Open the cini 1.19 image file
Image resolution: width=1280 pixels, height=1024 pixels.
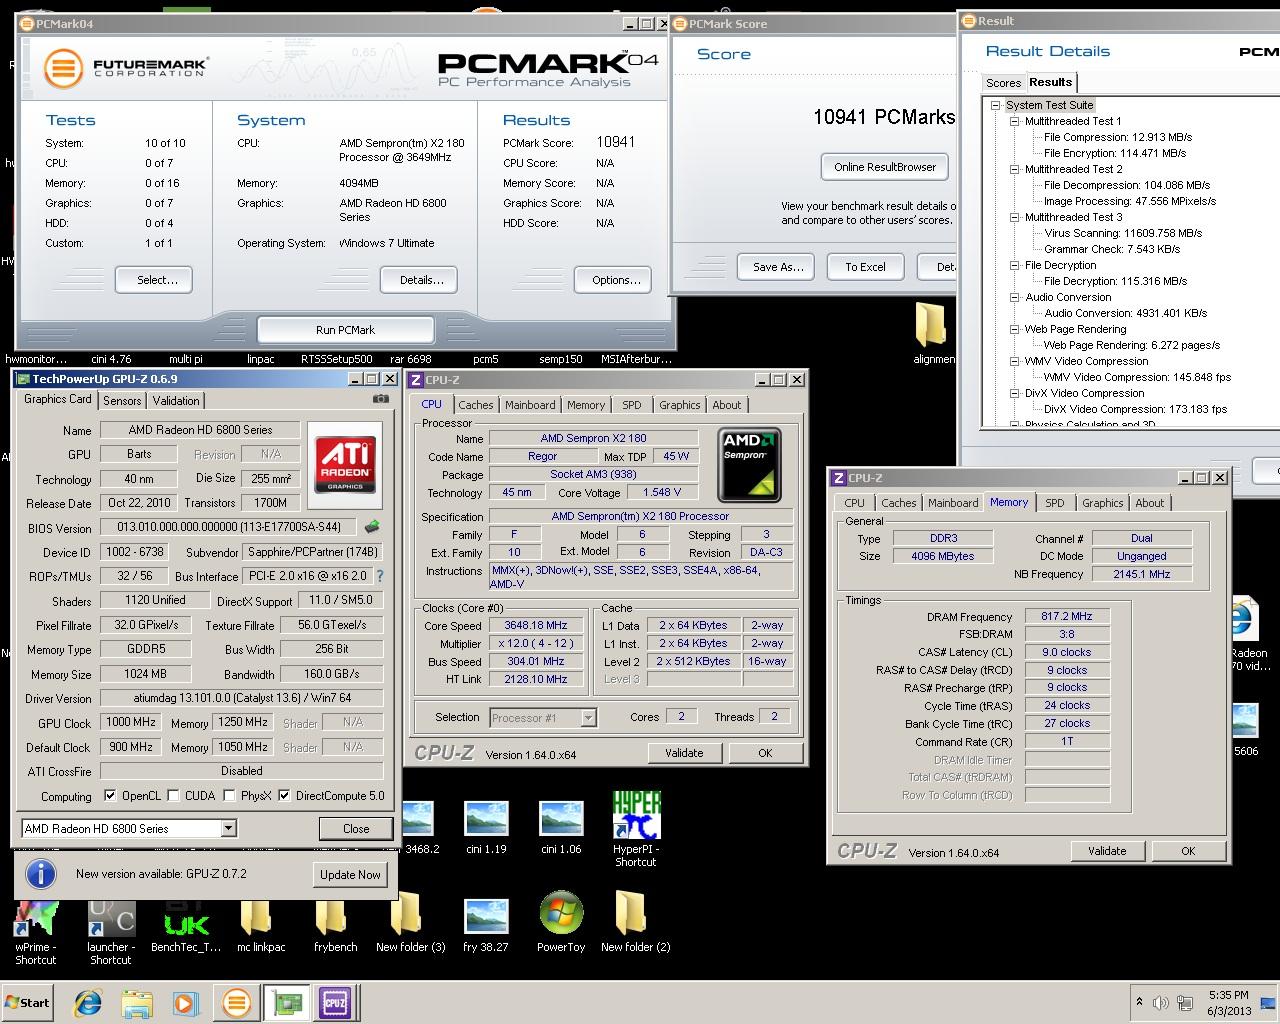pyautogui.click(x=486, y=828)
